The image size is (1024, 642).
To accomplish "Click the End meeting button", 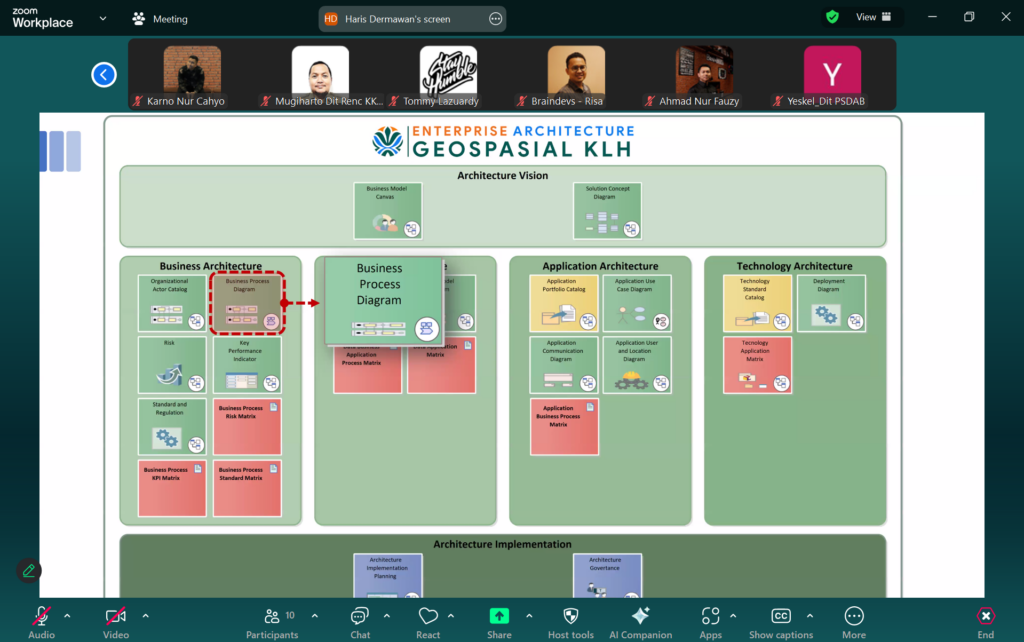I will pyautogui.click(x=985, y=617).
